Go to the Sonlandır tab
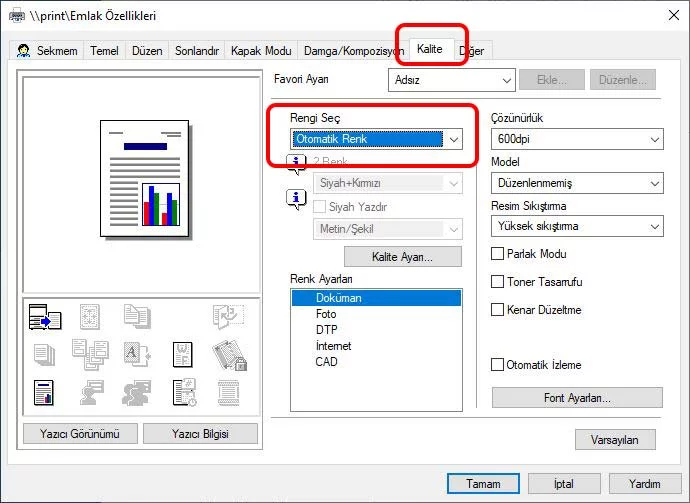The height and width of the screenshot is (503, 690). 197,51
